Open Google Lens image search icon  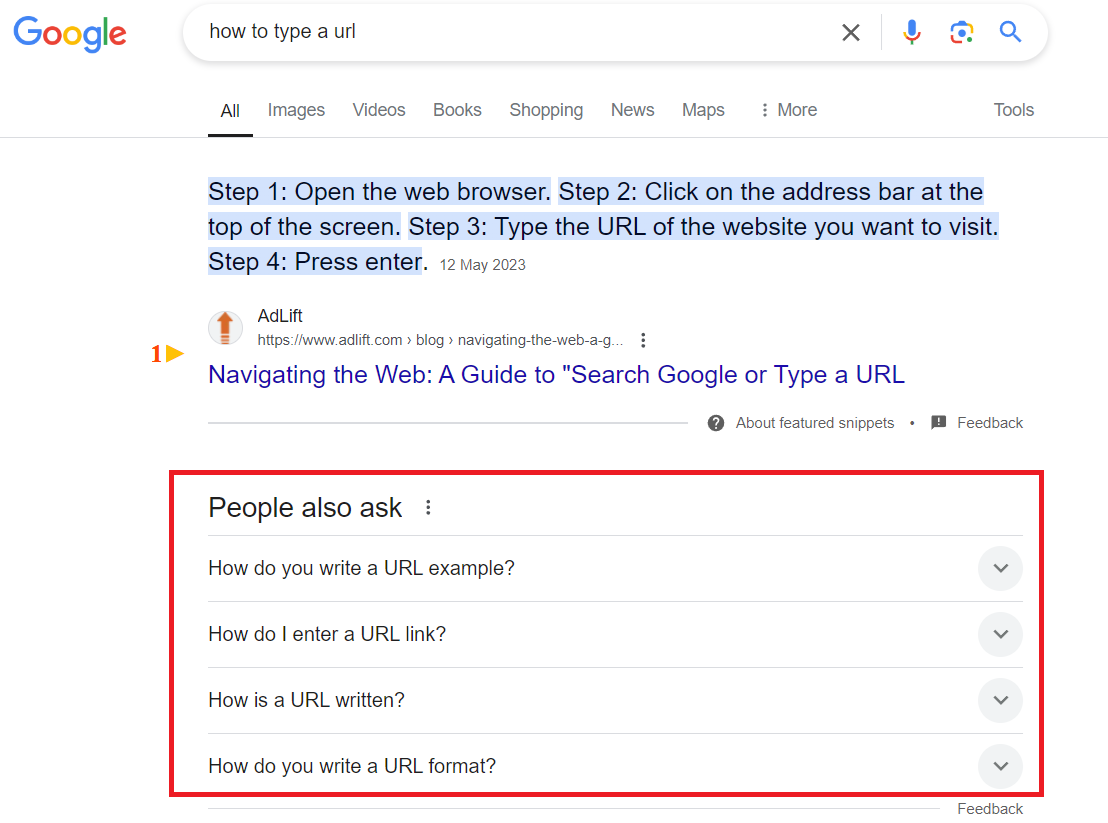coord(961,32)
